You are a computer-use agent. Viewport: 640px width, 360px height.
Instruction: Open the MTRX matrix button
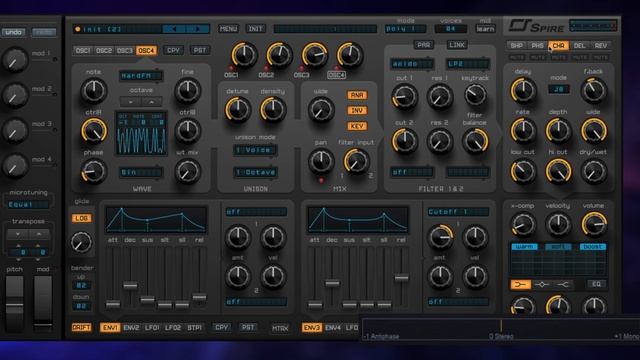(x=280, y=328)
